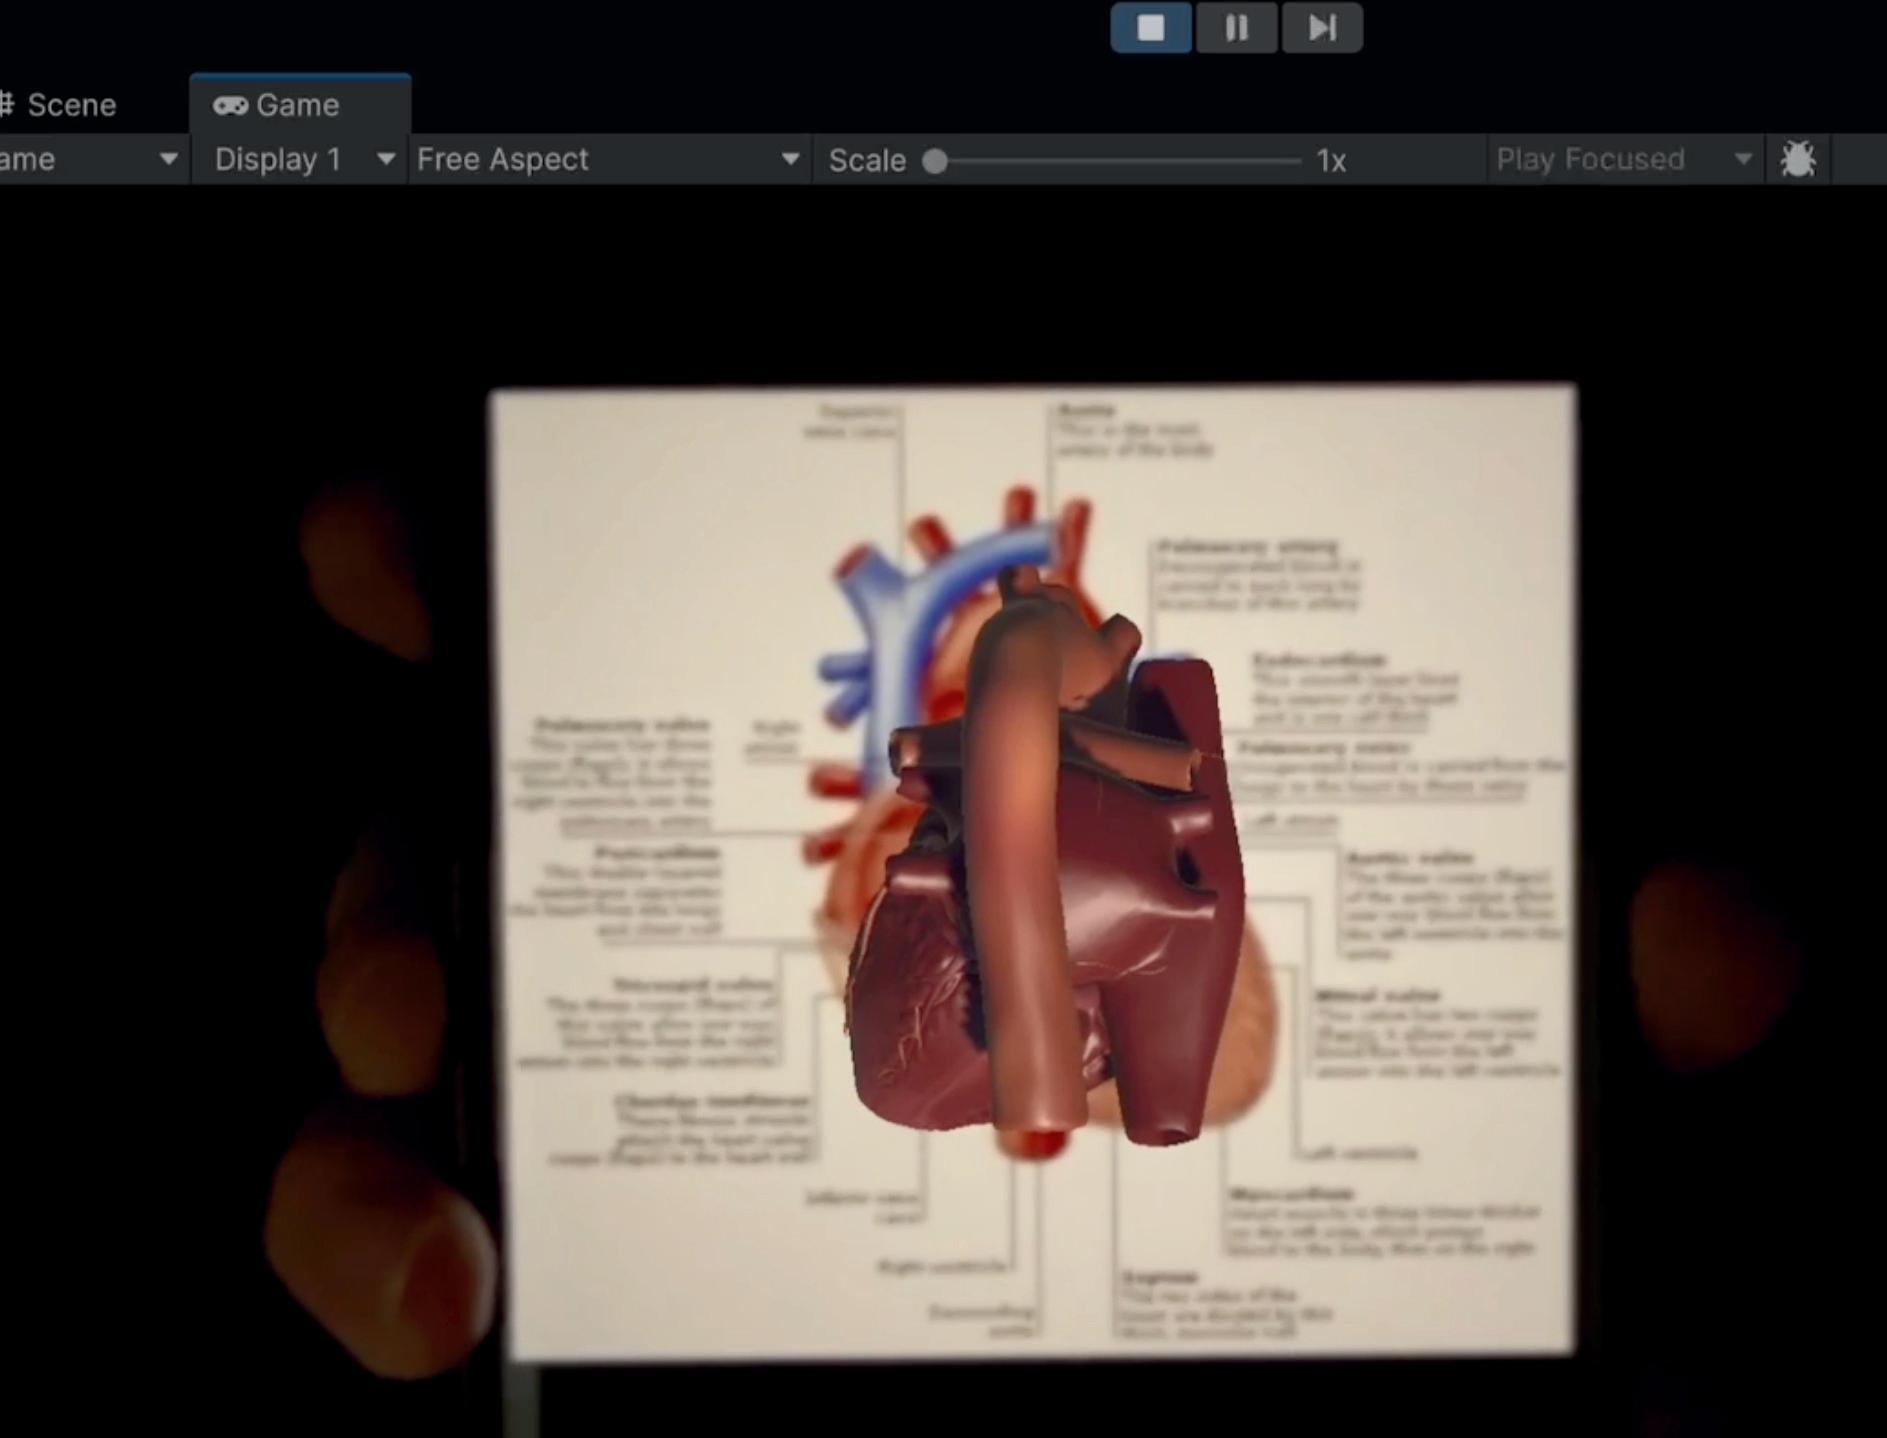The image size is (1887, 1438).
Task: Stop play mode with the stop button
Action: 1151,27
